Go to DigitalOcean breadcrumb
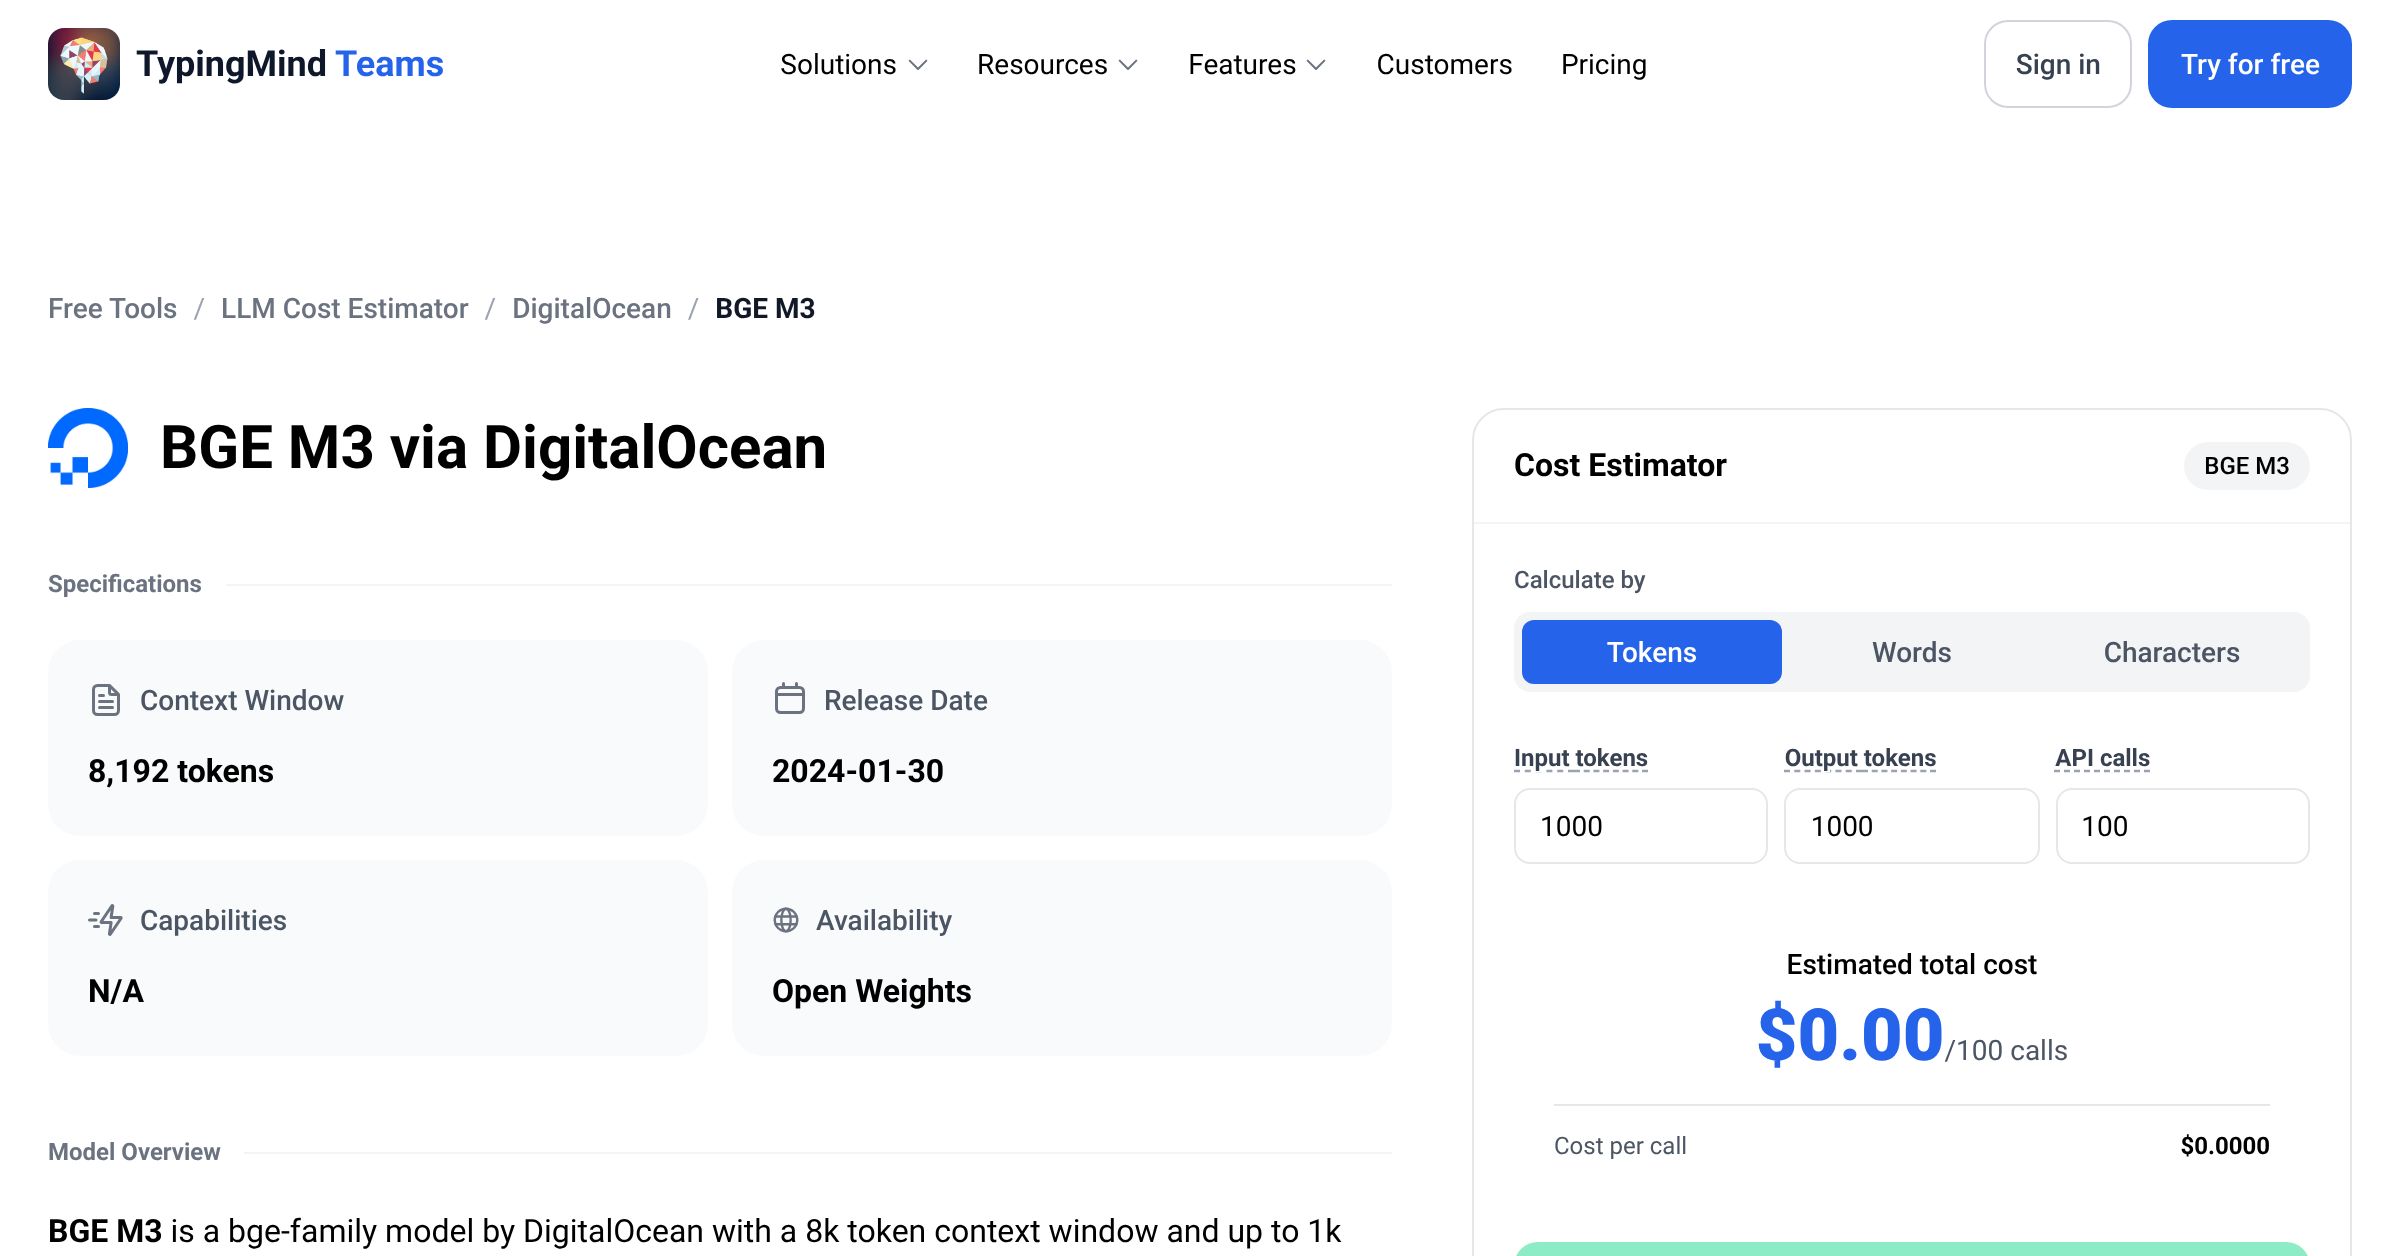 (x=591, y=308)
